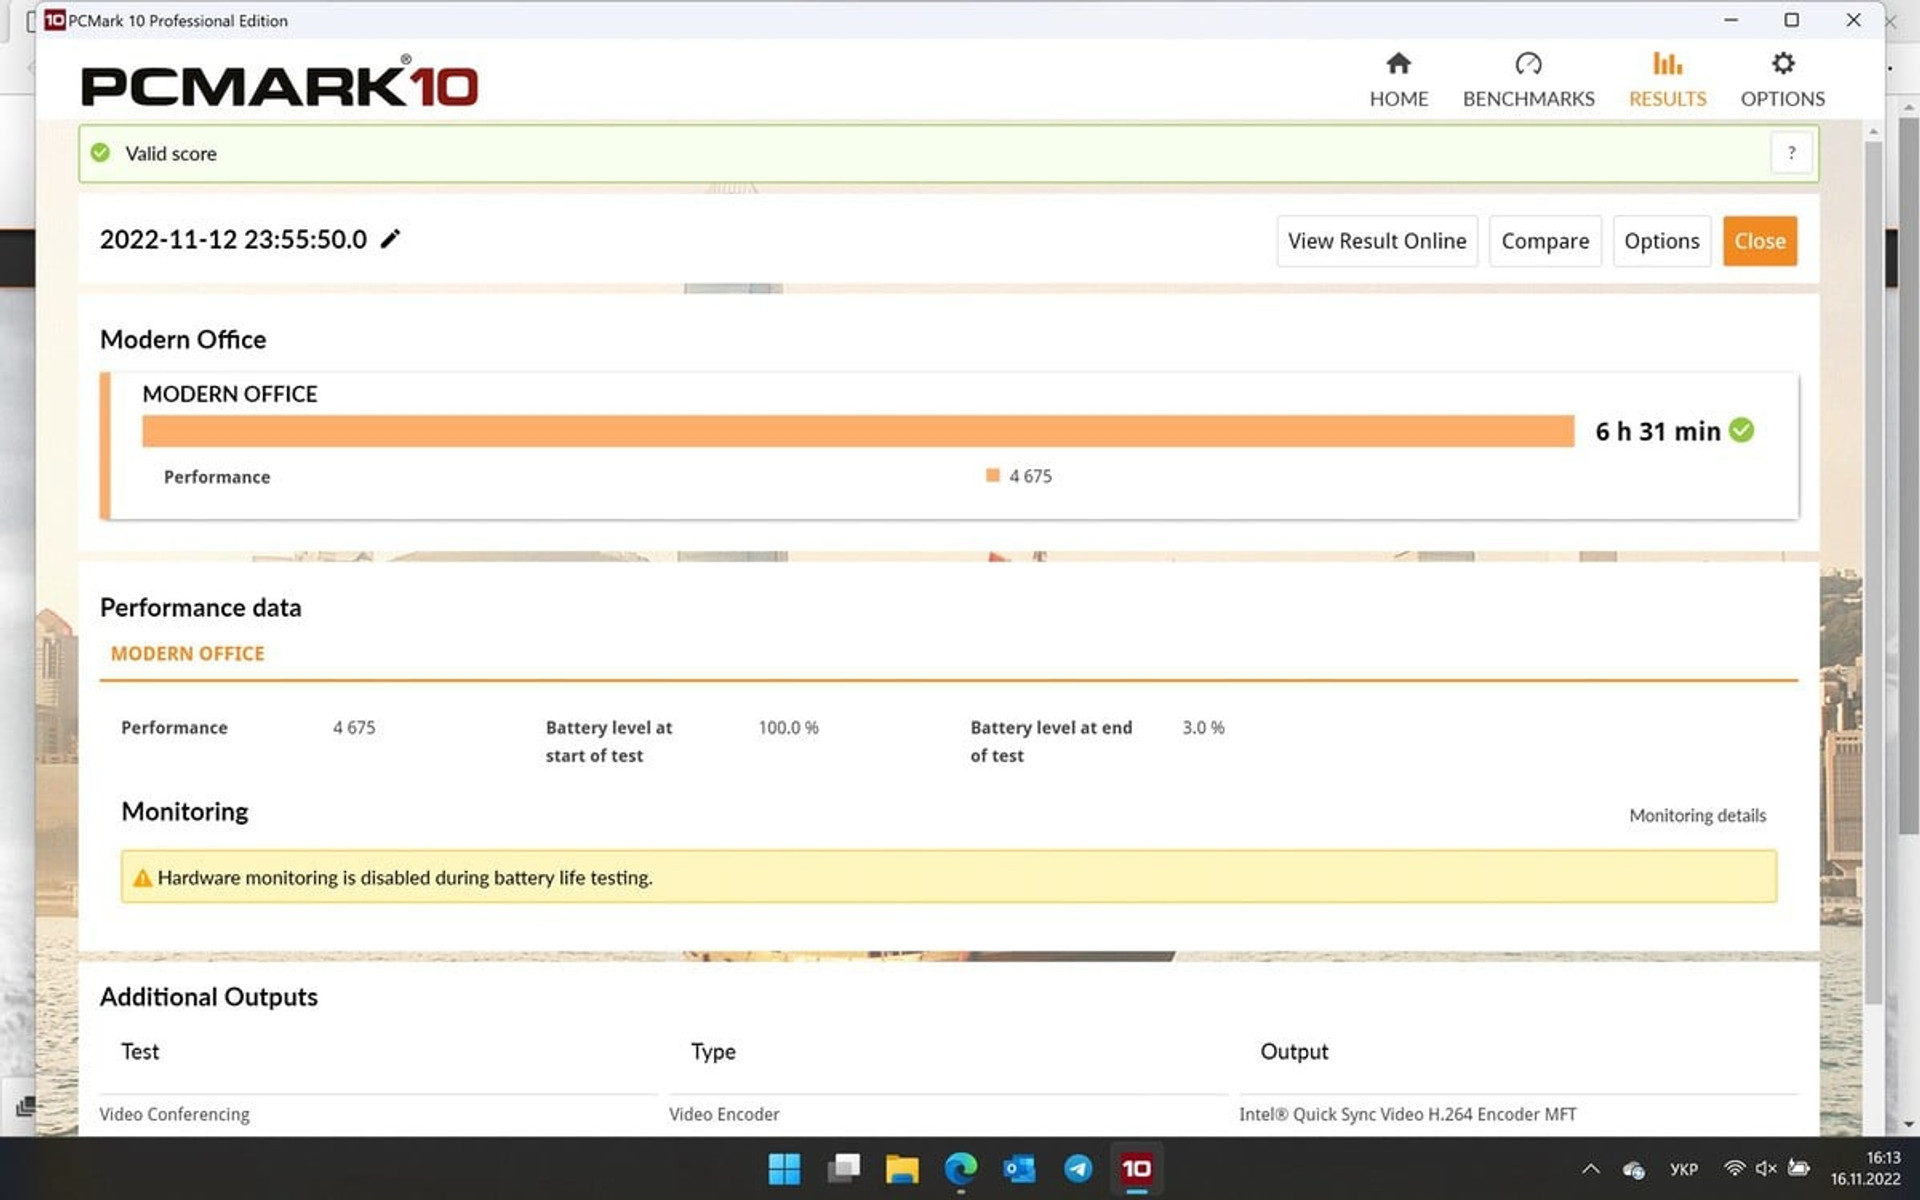Click the 3.0 % battery end value
The width and height of the screenshot is (1920, 1200).
1203,727
